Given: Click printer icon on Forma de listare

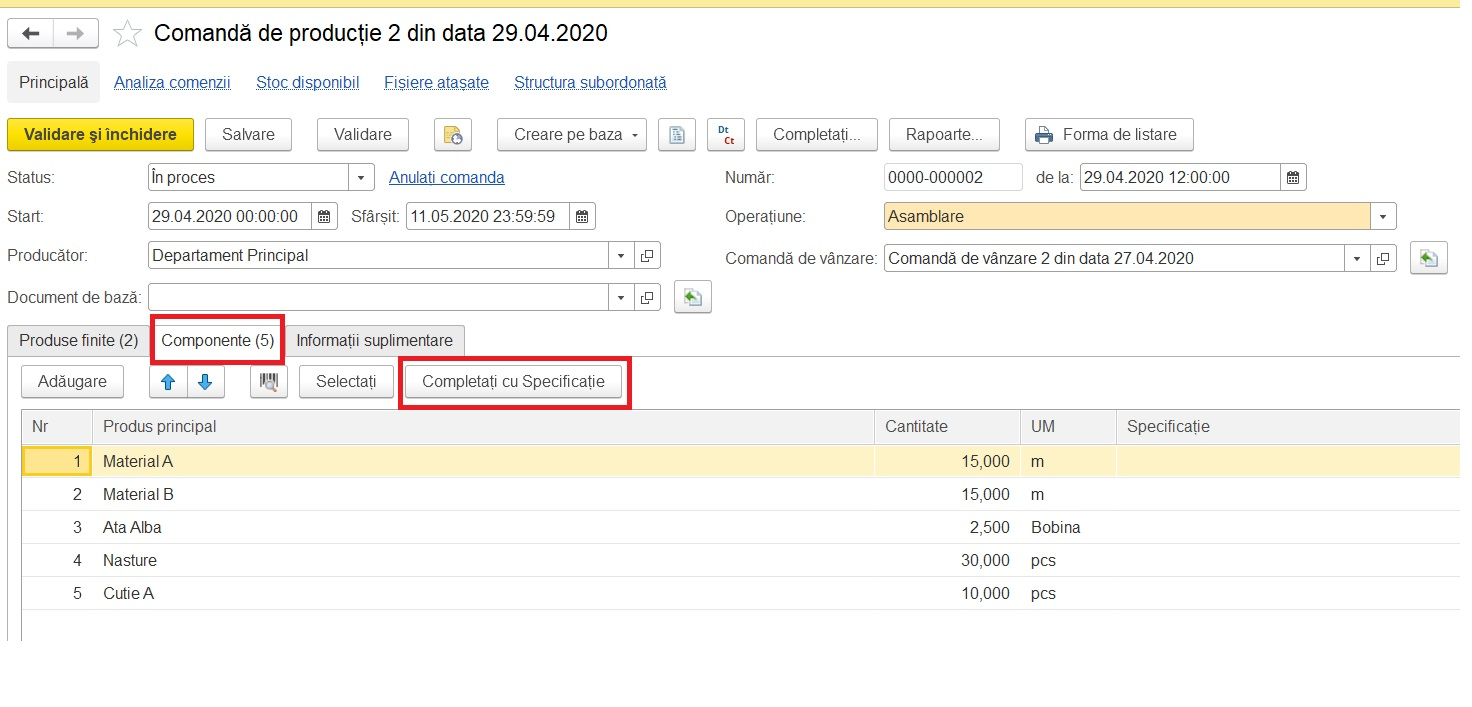Looking at the screenshot, I should (x=1044, y=135).
